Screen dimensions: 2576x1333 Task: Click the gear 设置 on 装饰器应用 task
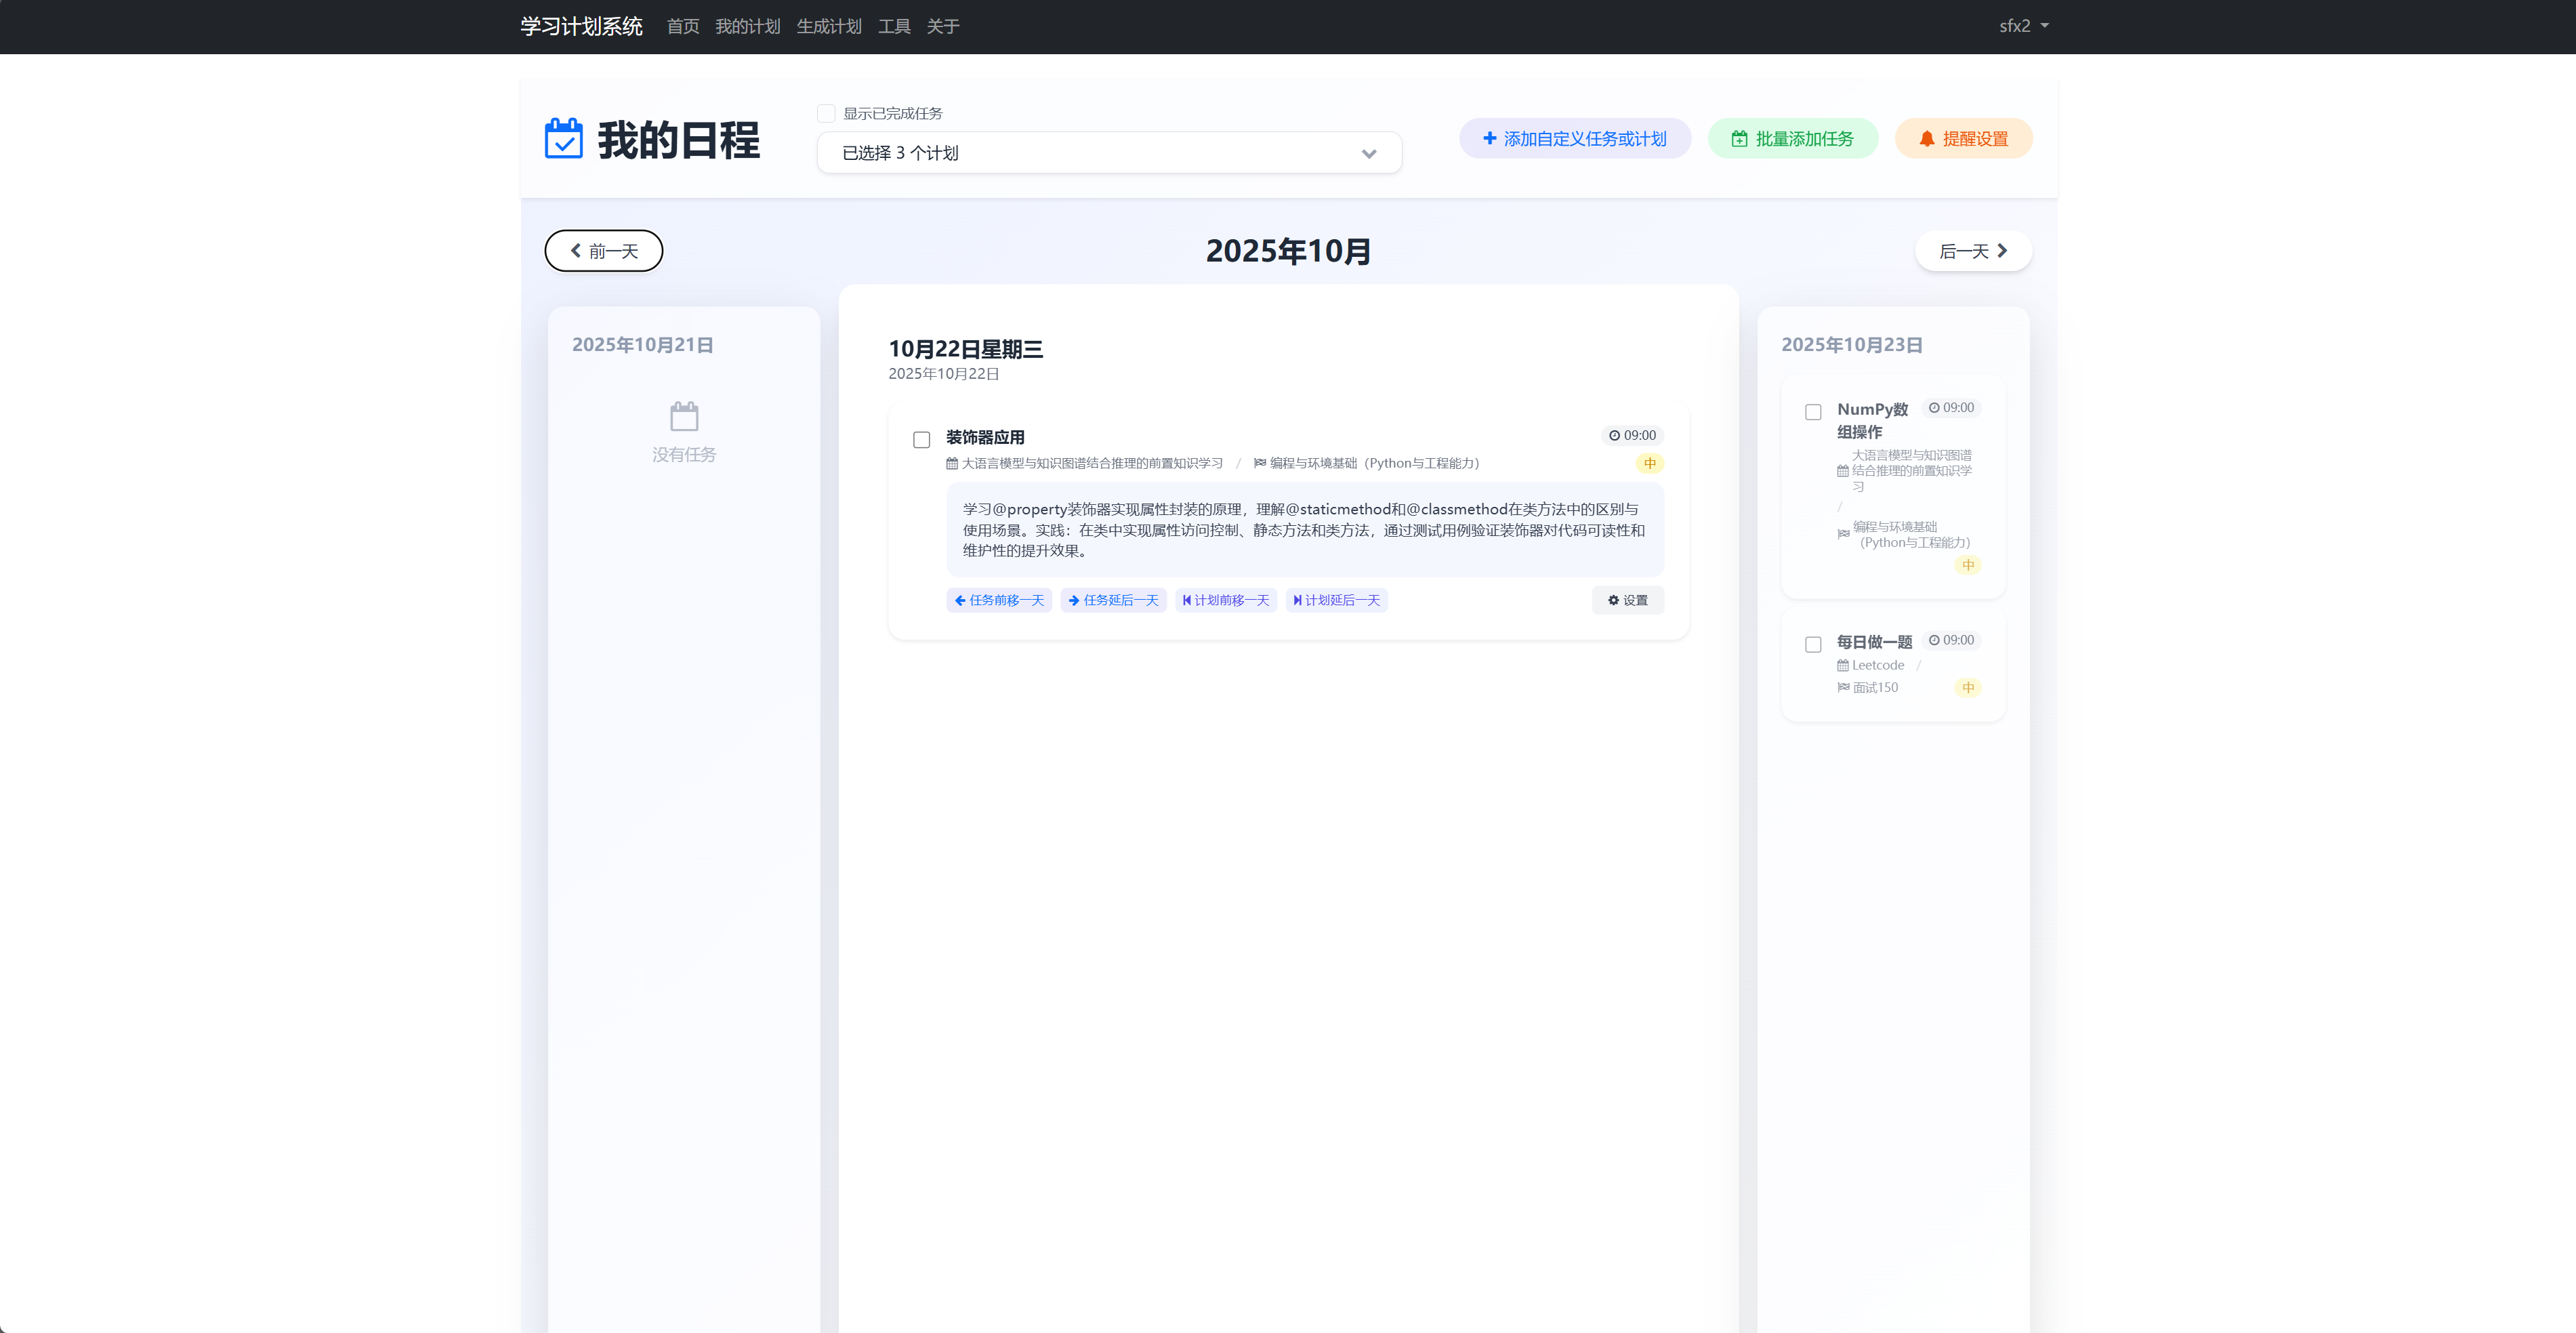click(1627, 600)
